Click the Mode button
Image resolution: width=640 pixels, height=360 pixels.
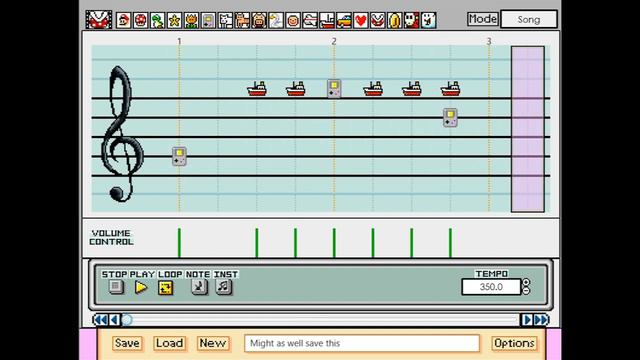482,19
